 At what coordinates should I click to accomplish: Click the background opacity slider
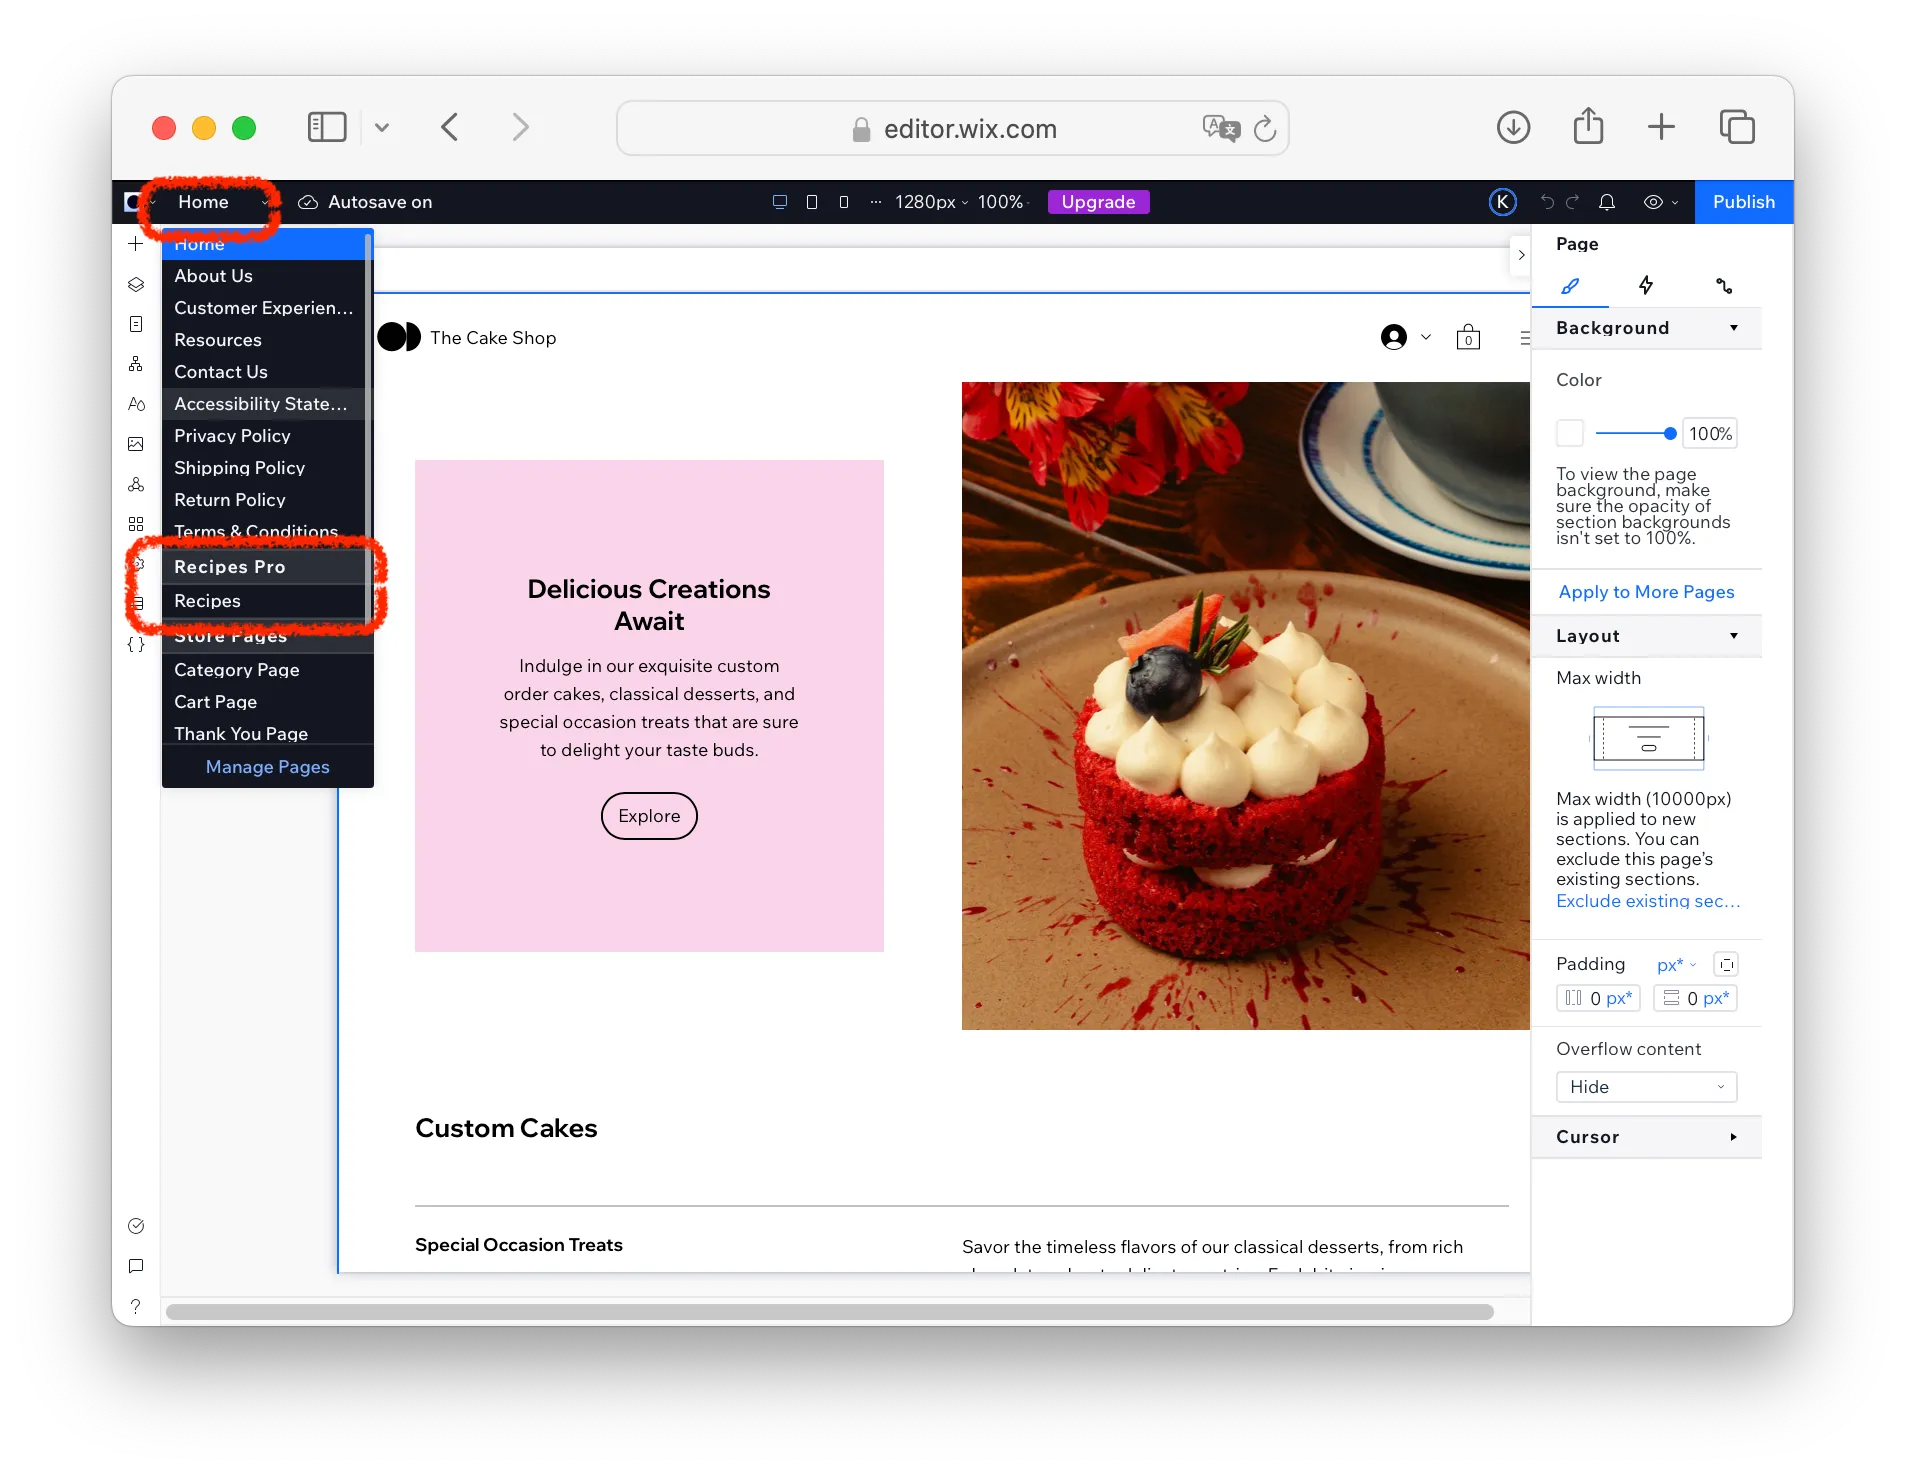coord(1635,433)
